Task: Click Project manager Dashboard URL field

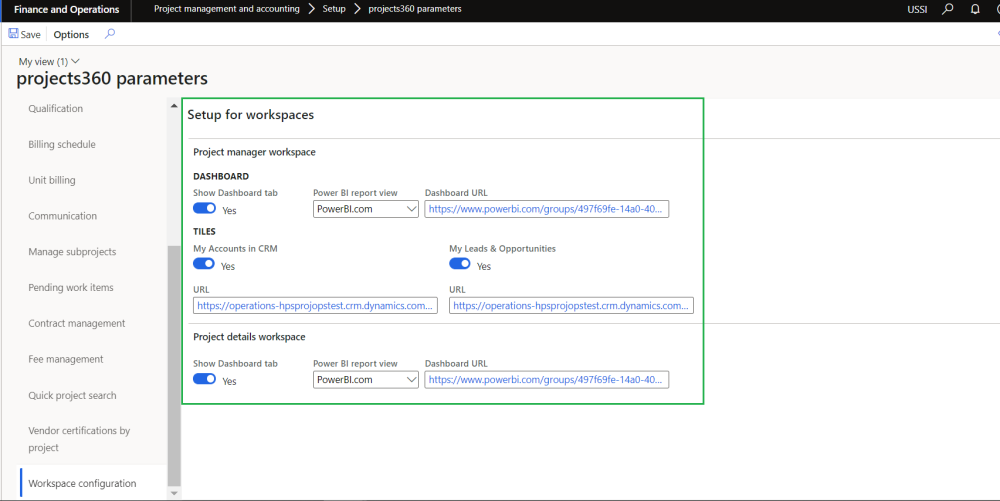Action: pyautogui.click(x=547, y=209)
